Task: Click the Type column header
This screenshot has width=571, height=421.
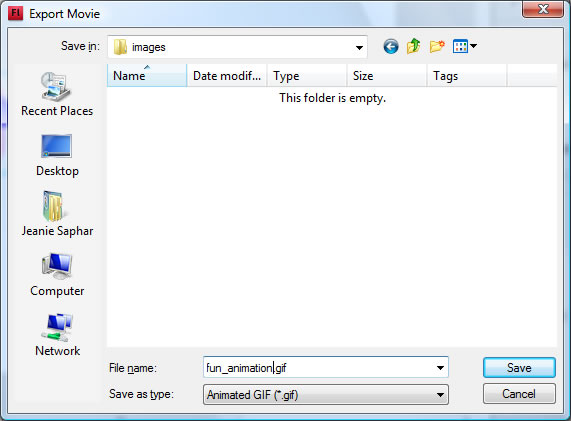Action: 307,76
